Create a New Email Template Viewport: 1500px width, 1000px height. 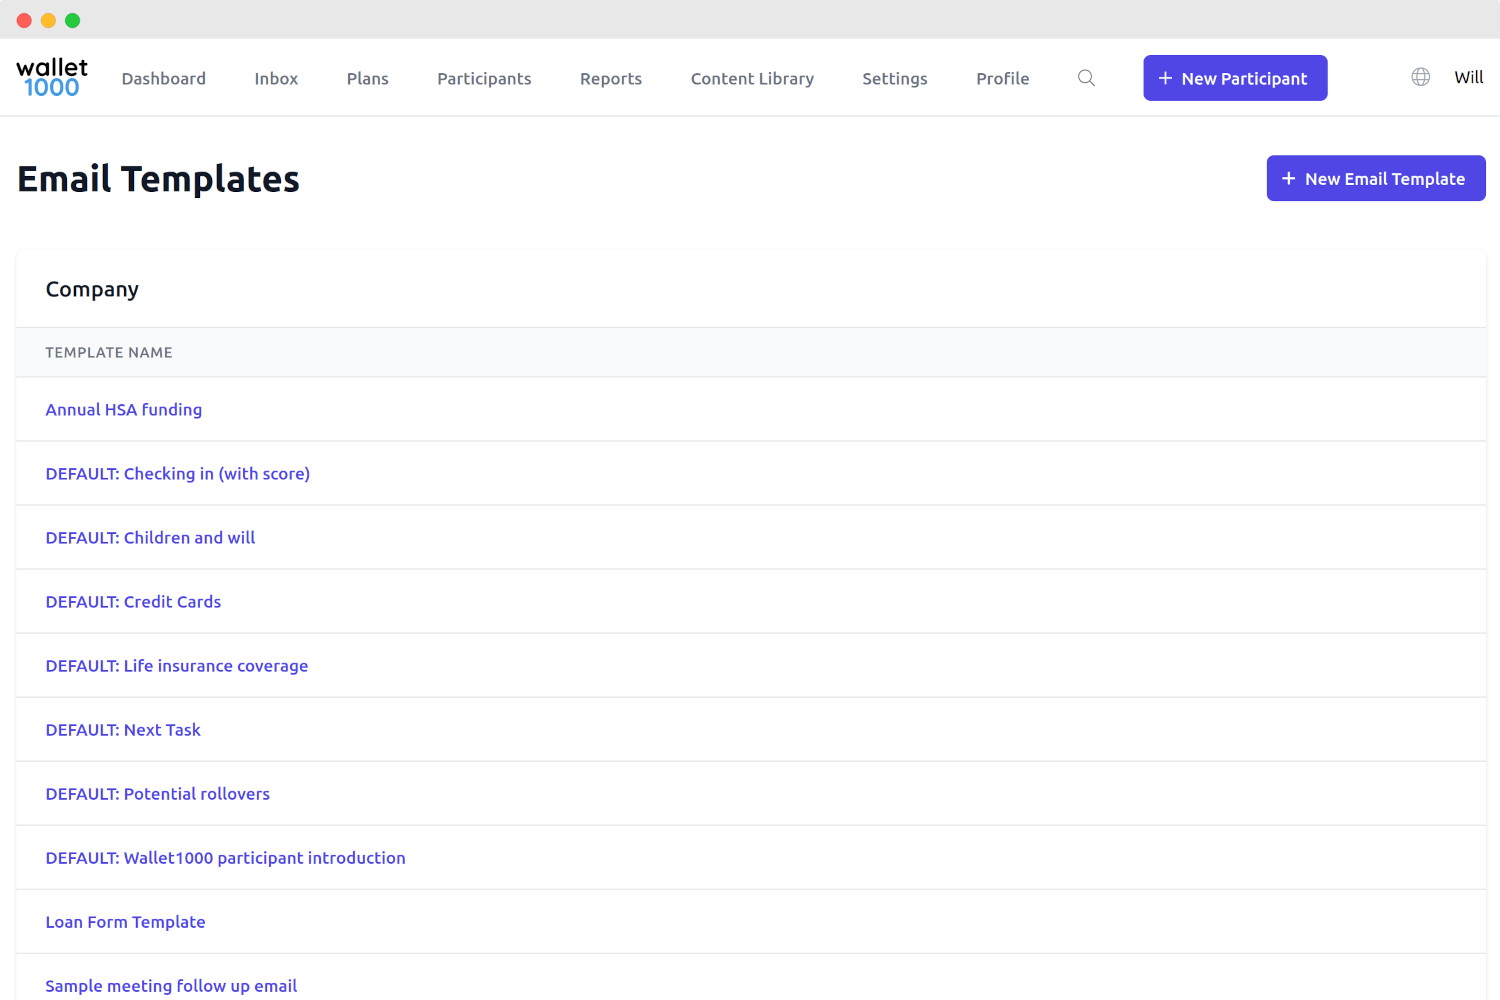coord(1376,178)
